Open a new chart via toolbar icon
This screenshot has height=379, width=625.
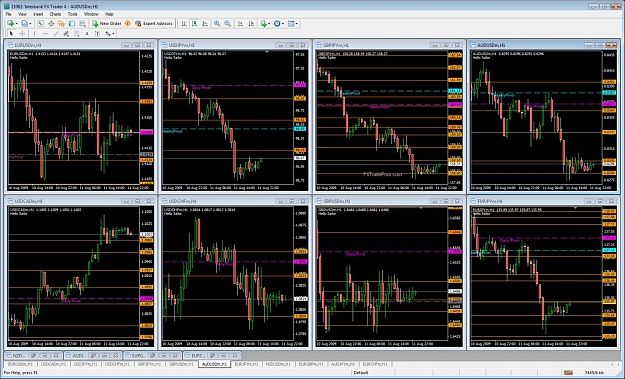[x=10, y=24]
